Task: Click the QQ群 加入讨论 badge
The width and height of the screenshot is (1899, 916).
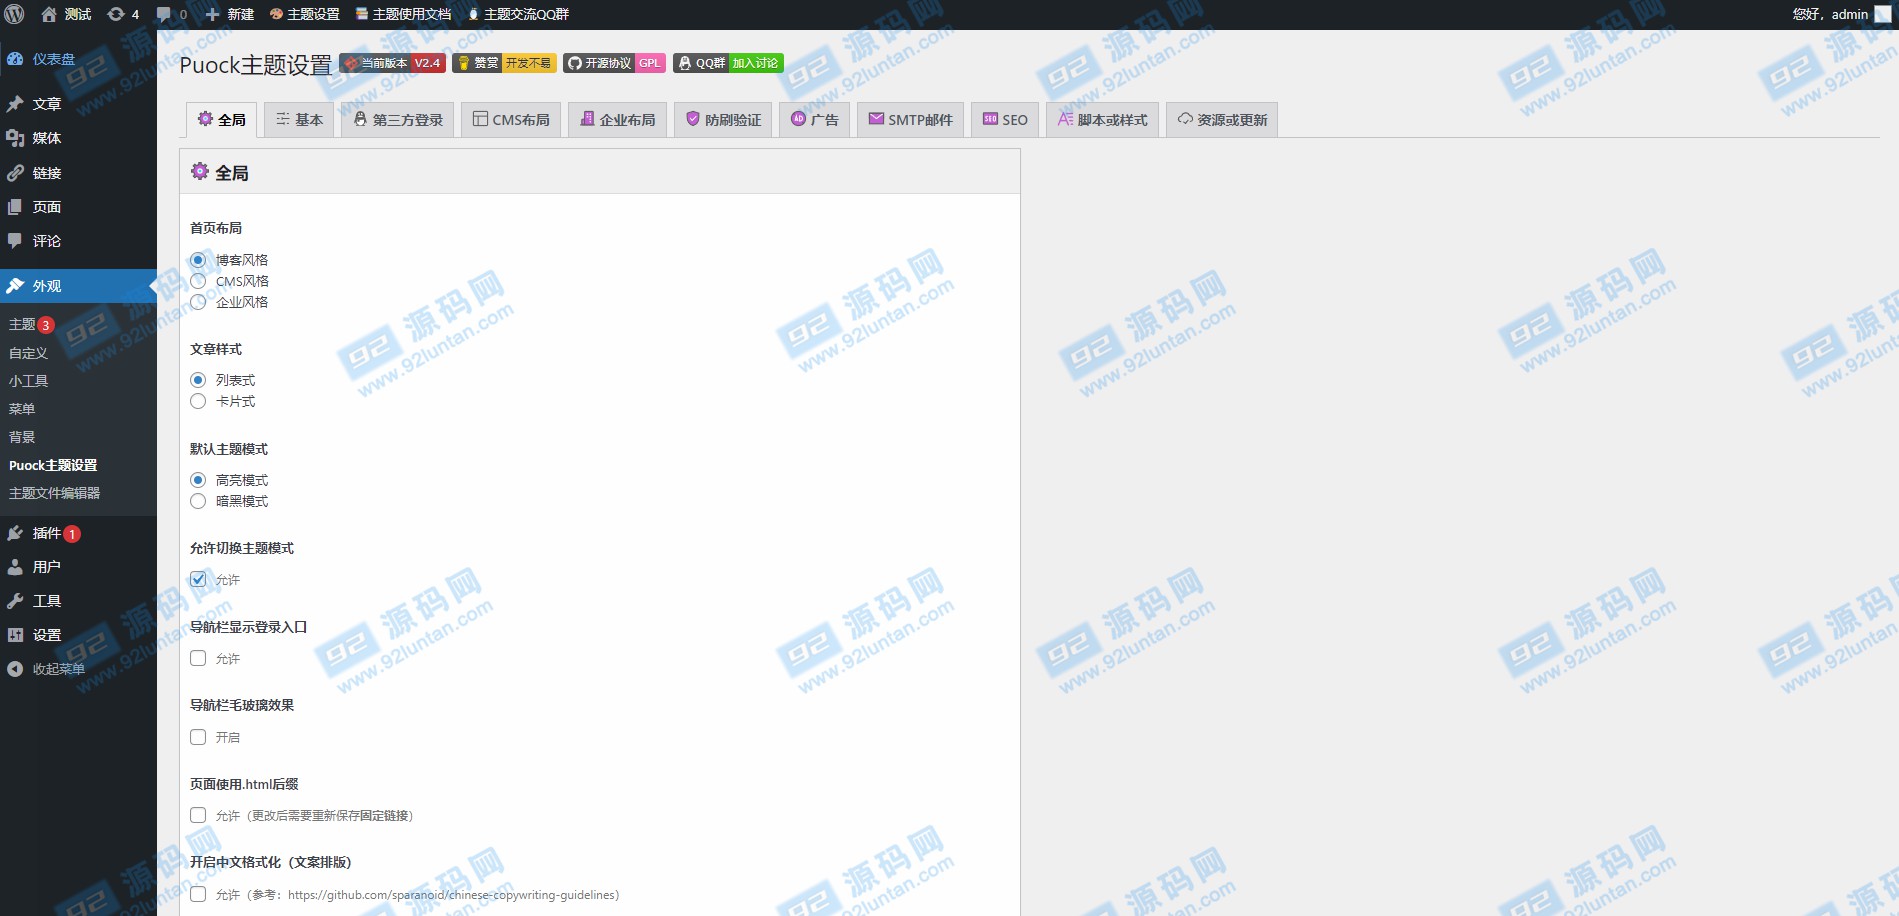Action: click(728, 63)
